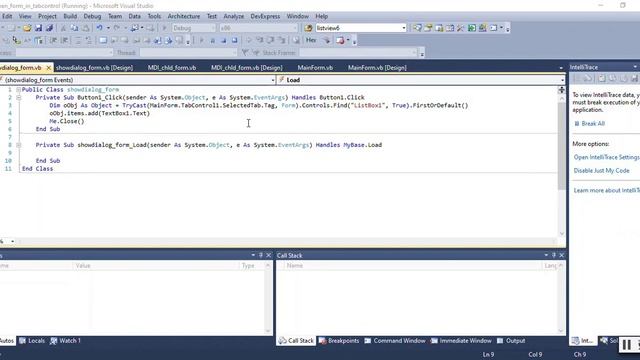Open the DevExpress menu
This screenshot has height=360, width=640.
tap(265, 16)
